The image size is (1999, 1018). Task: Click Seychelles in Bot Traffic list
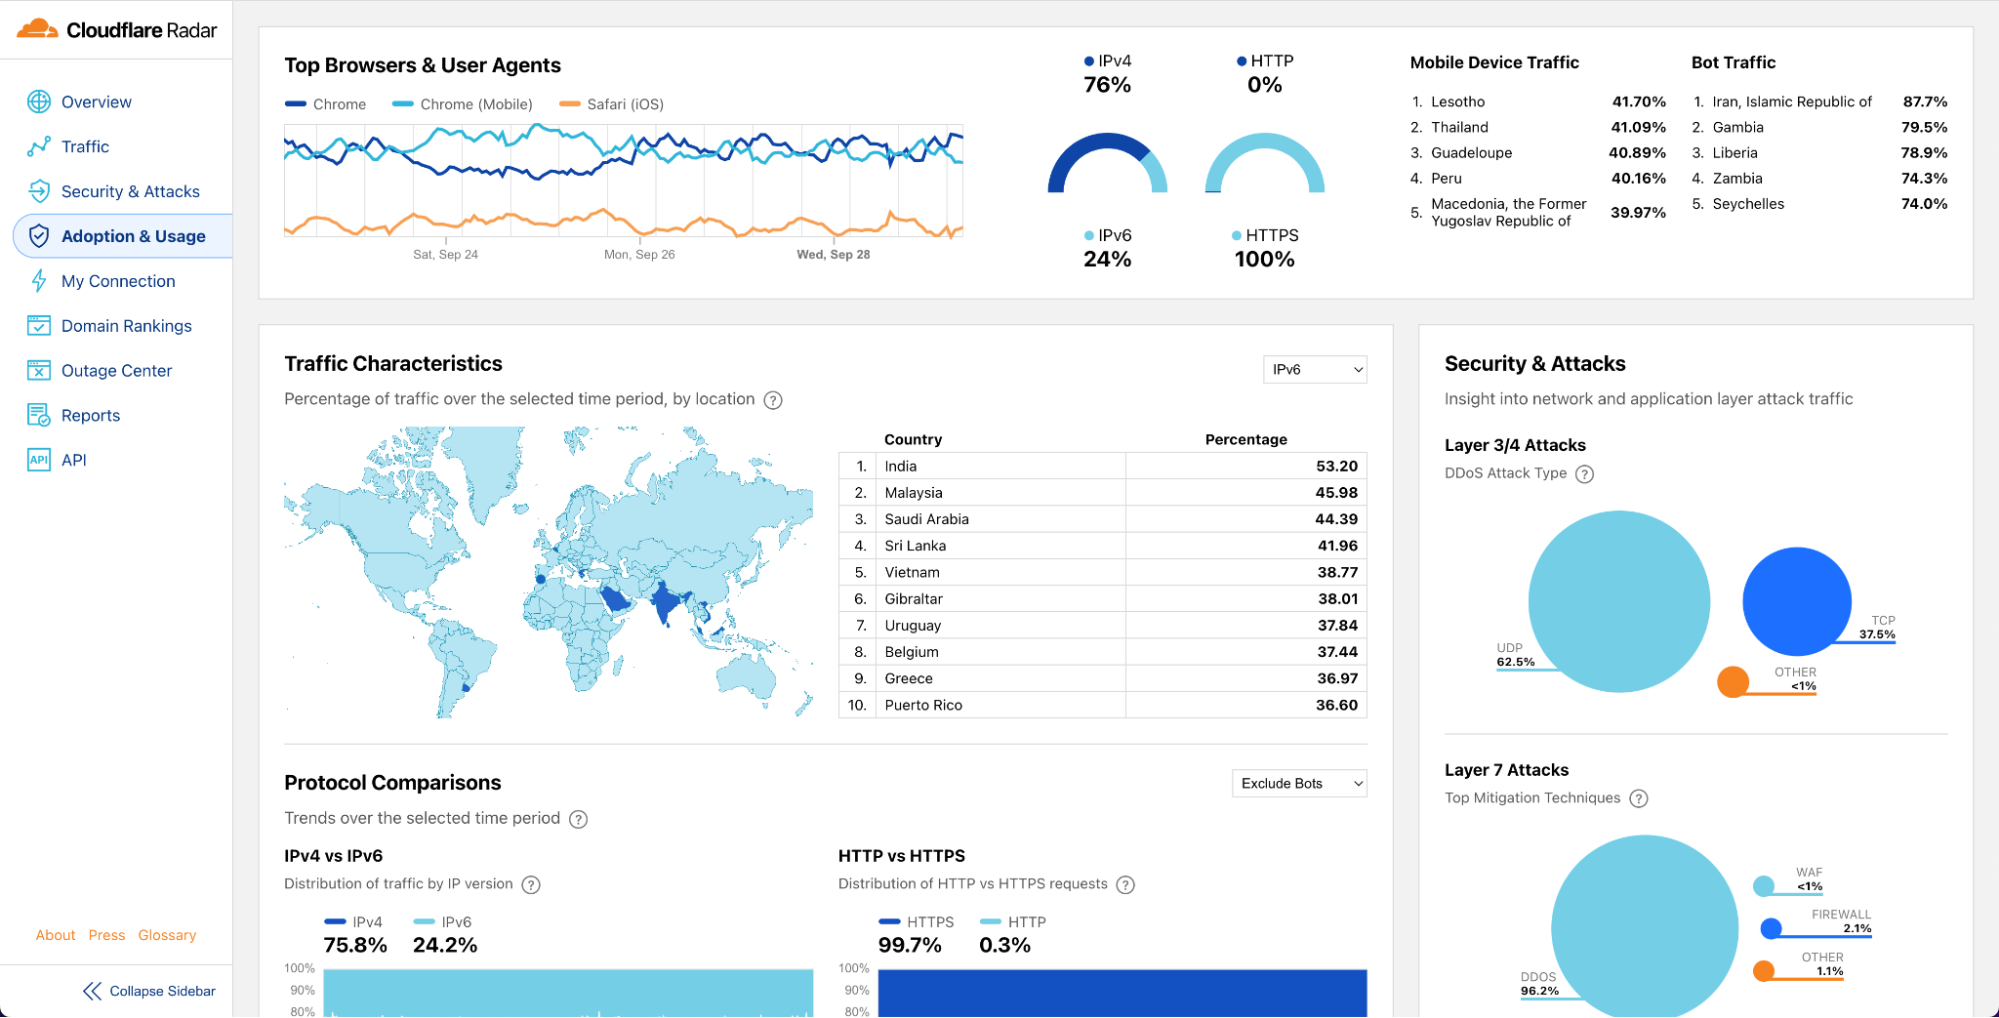click(1819, 204)
